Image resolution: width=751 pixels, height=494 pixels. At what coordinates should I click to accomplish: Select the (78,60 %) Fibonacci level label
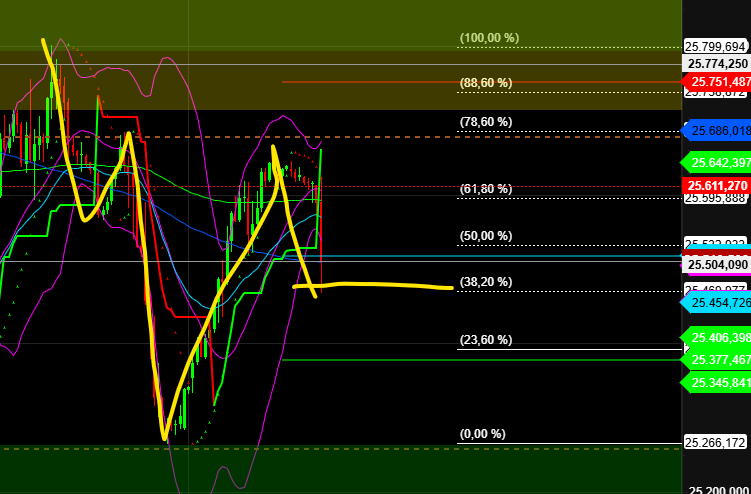tap(486, 122)
